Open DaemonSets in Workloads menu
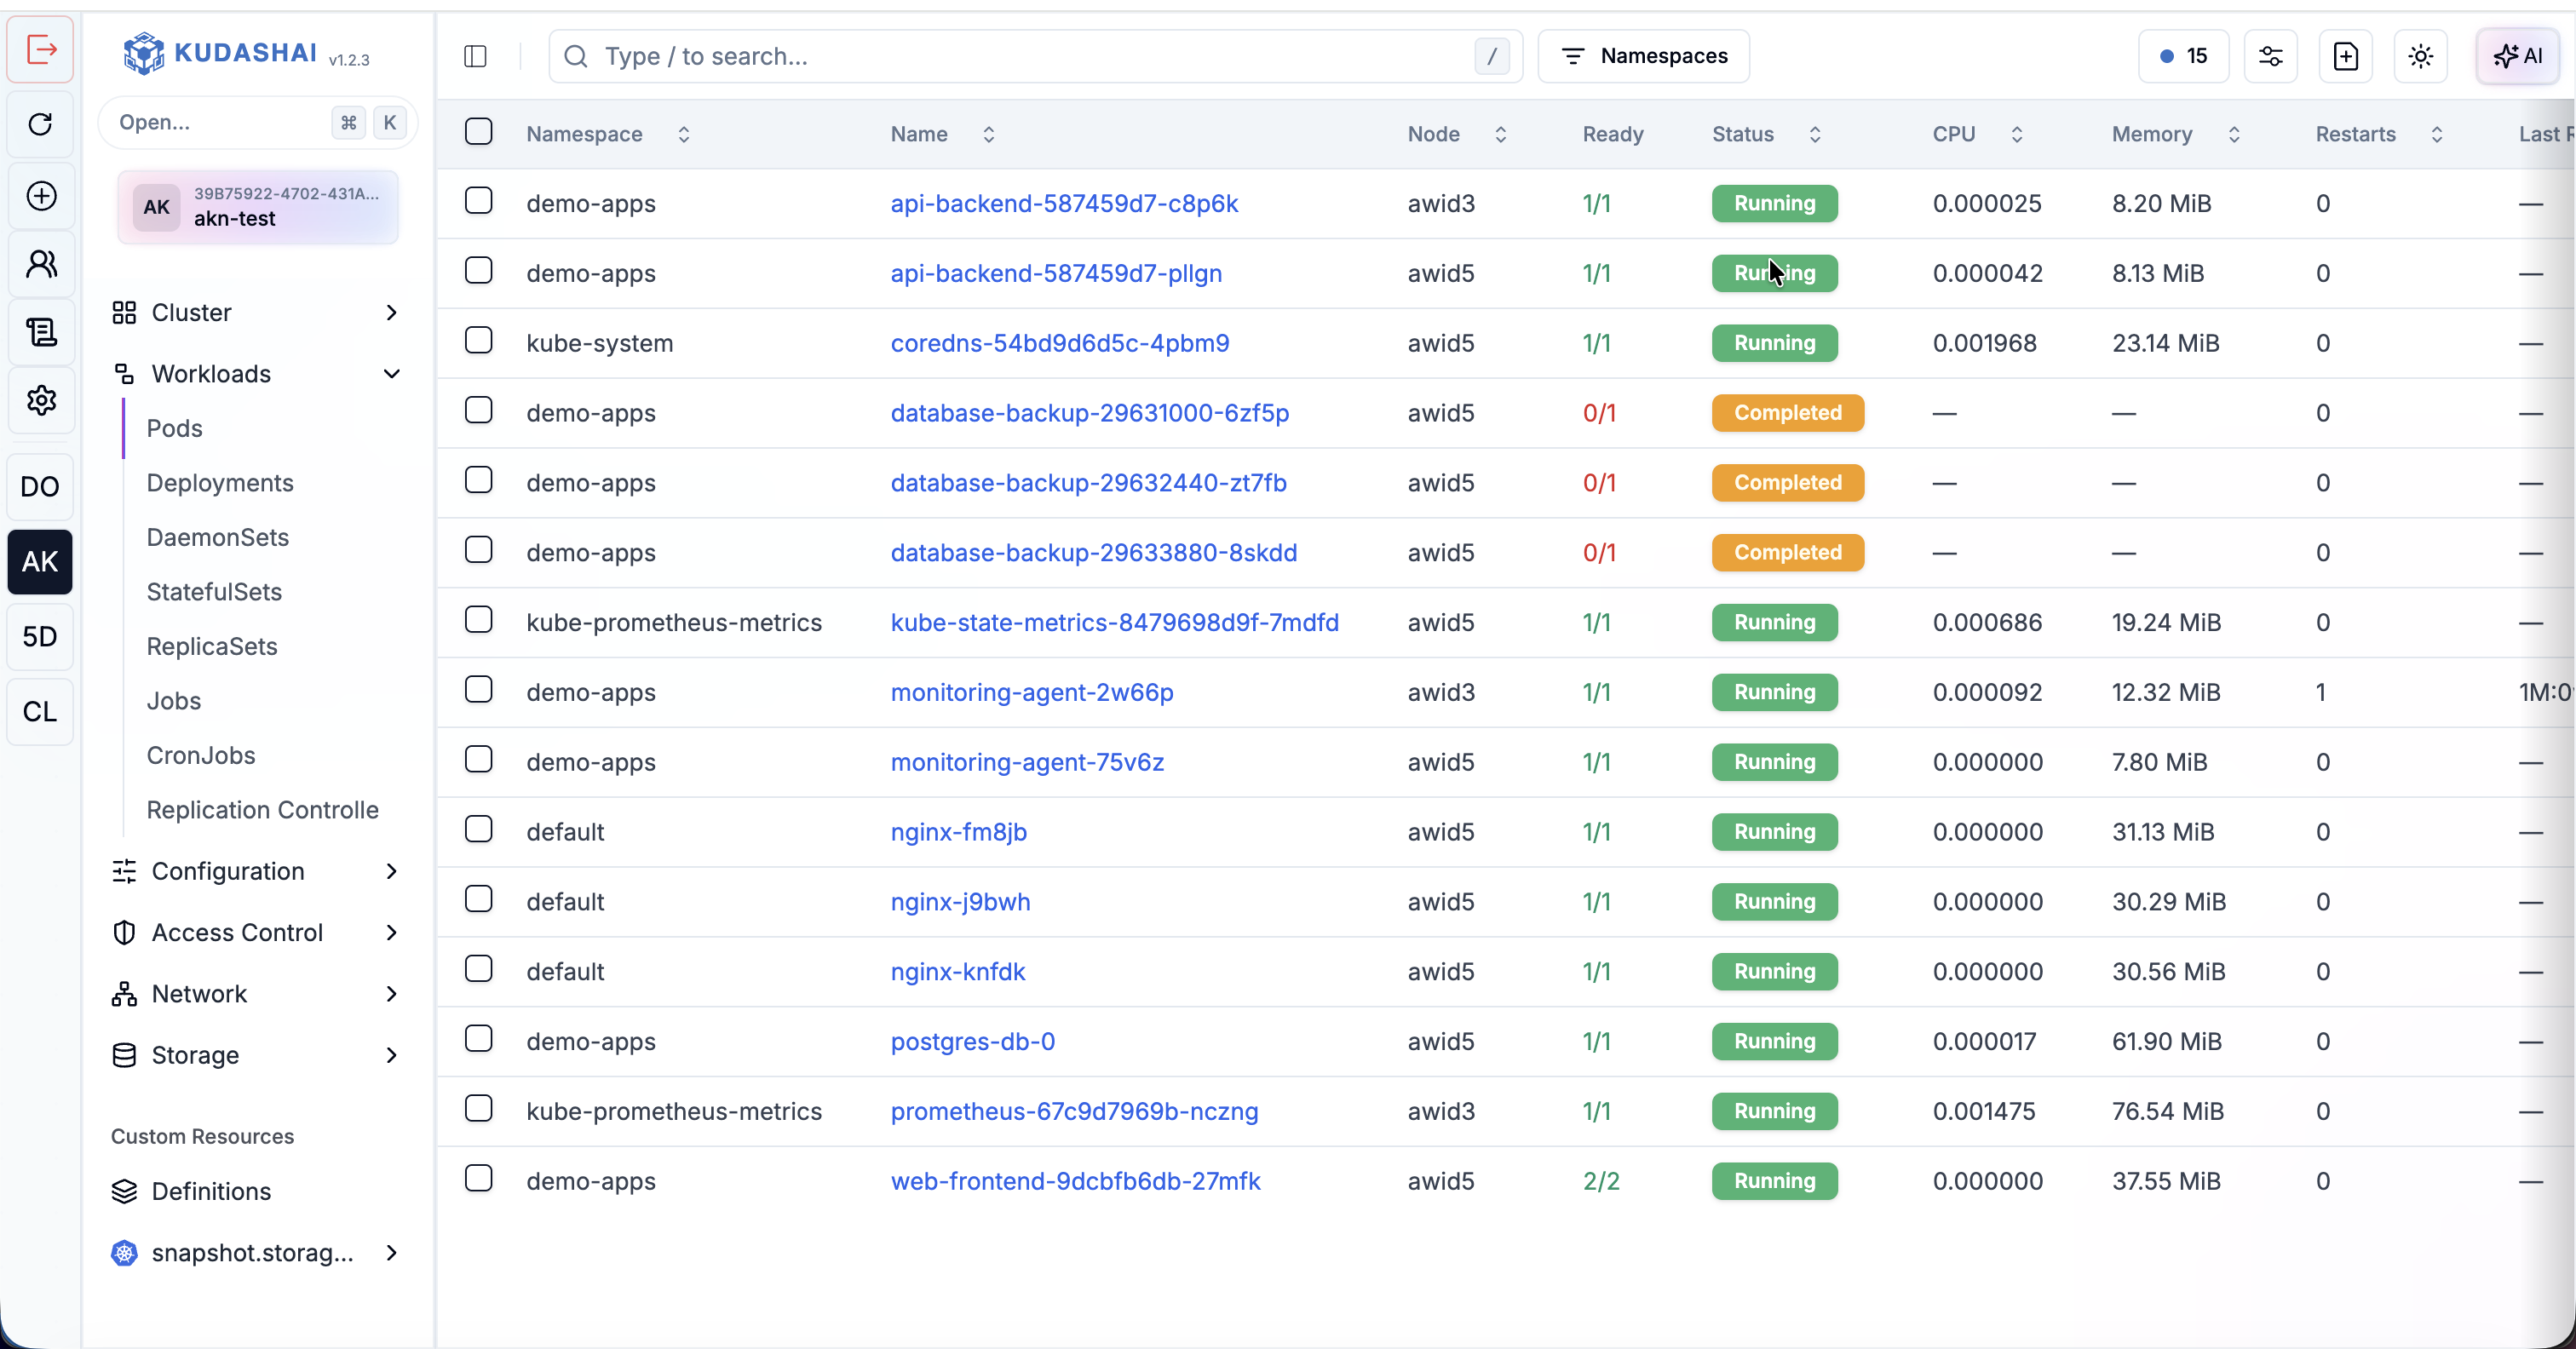The height and width of the screenshot is (1349, 2576). point(218,538)
